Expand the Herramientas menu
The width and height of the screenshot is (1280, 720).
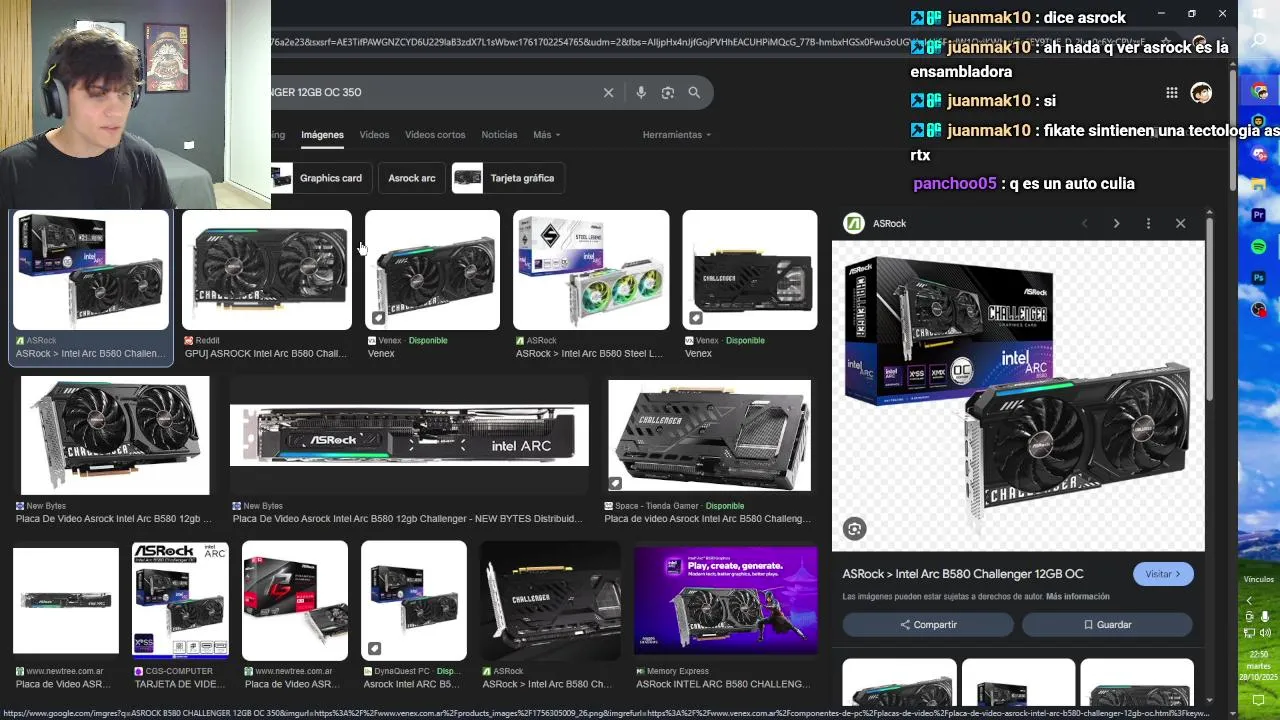coord(677,135)
